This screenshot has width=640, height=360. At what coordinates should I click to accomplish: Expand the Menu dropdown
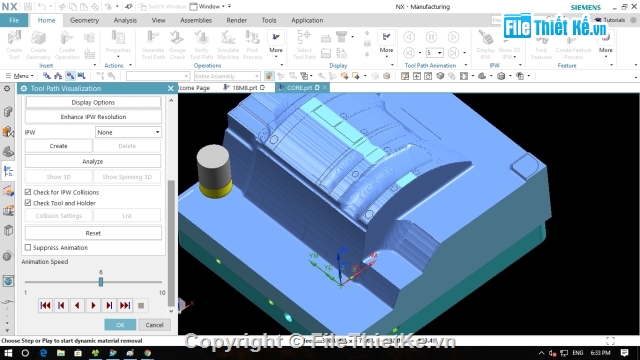coord(20,76)
